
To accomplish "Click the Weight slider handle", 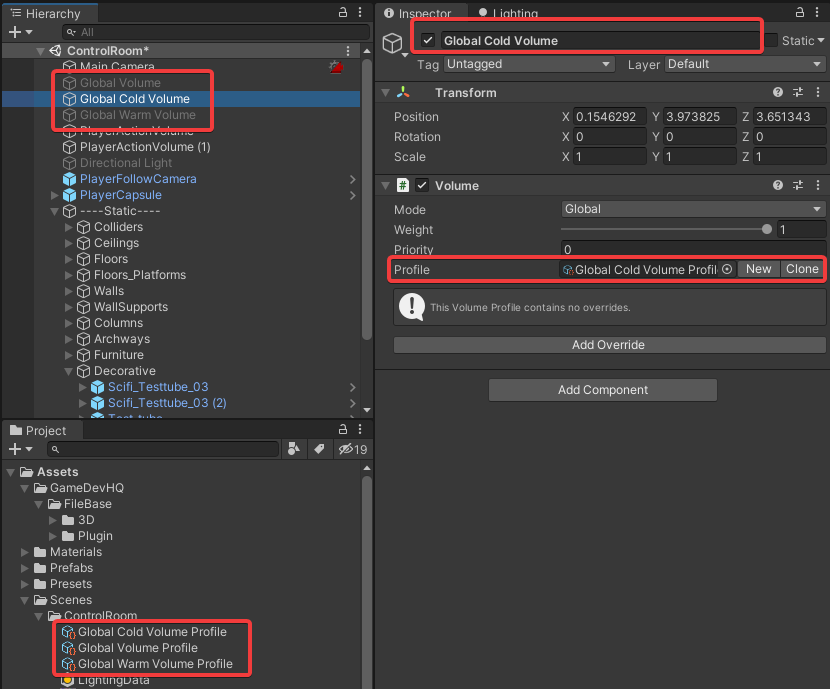I will (x=766, y=230).
